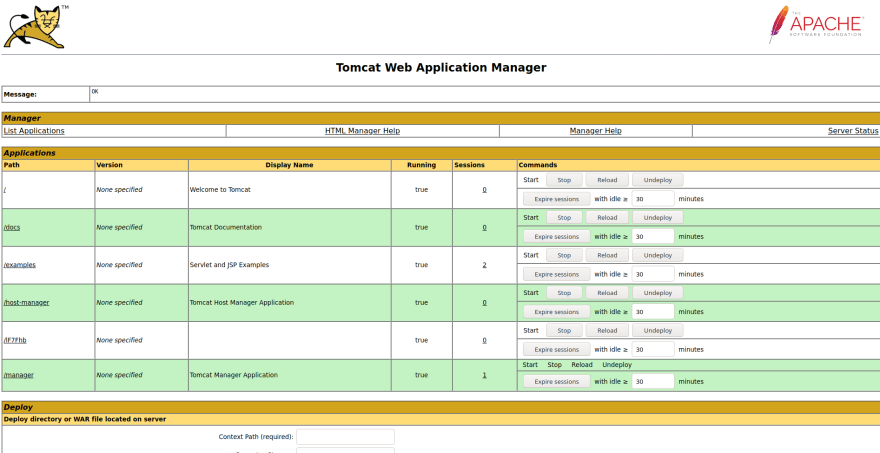View sessions count for Host Manager Application
This screenshot has width=880, height=453.
484,303
